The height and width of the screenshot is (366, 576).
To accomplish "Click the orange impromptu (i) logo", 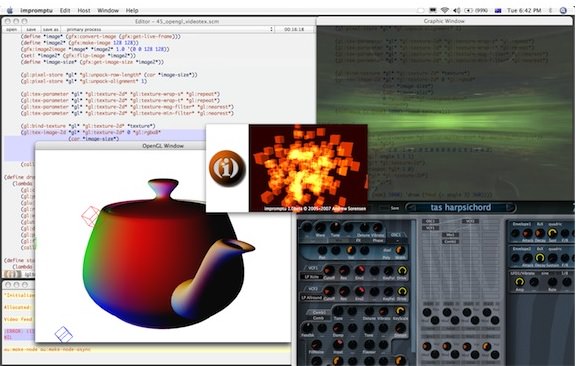I will click(227, 168).
